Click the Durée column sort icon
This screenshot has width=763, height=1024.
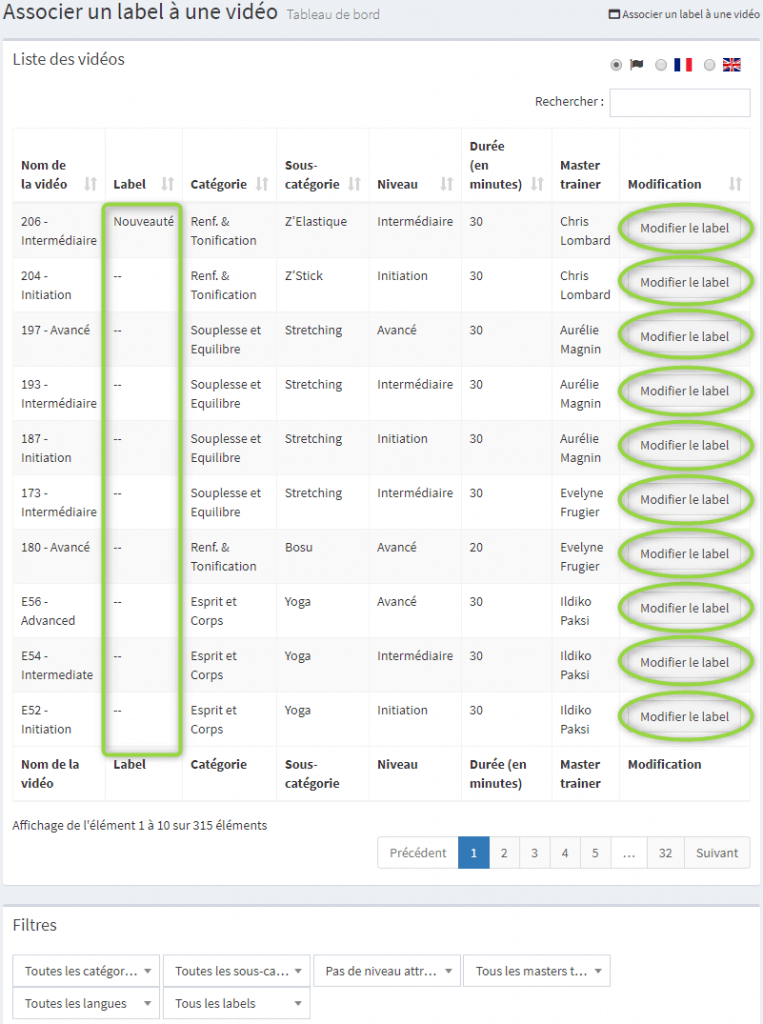point(538,184)
